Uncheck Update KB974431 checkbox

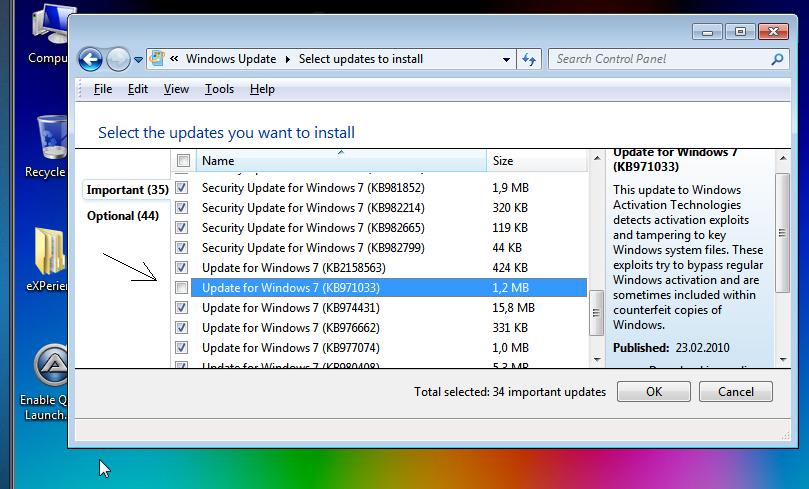click(182, 307)
